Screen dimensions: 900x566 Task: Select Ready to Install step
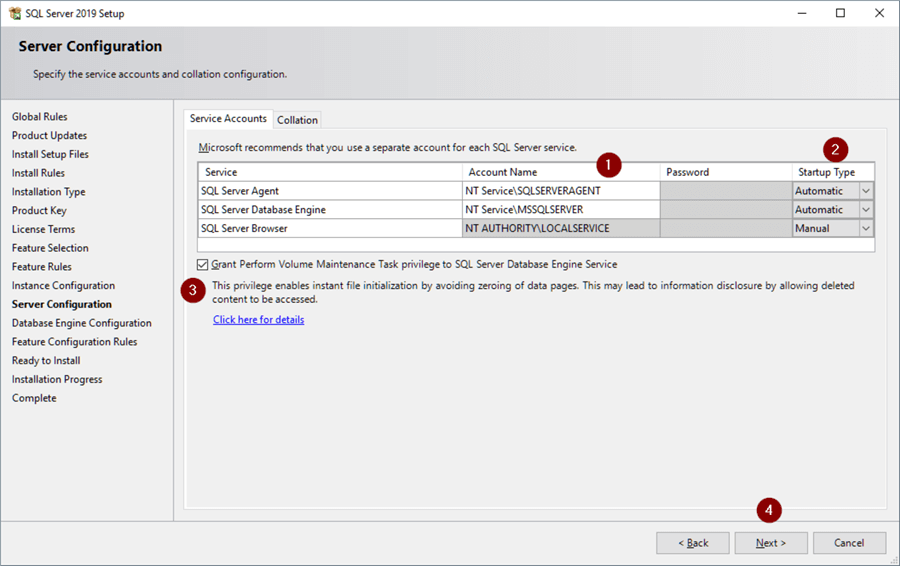click(x=46, y=360)
